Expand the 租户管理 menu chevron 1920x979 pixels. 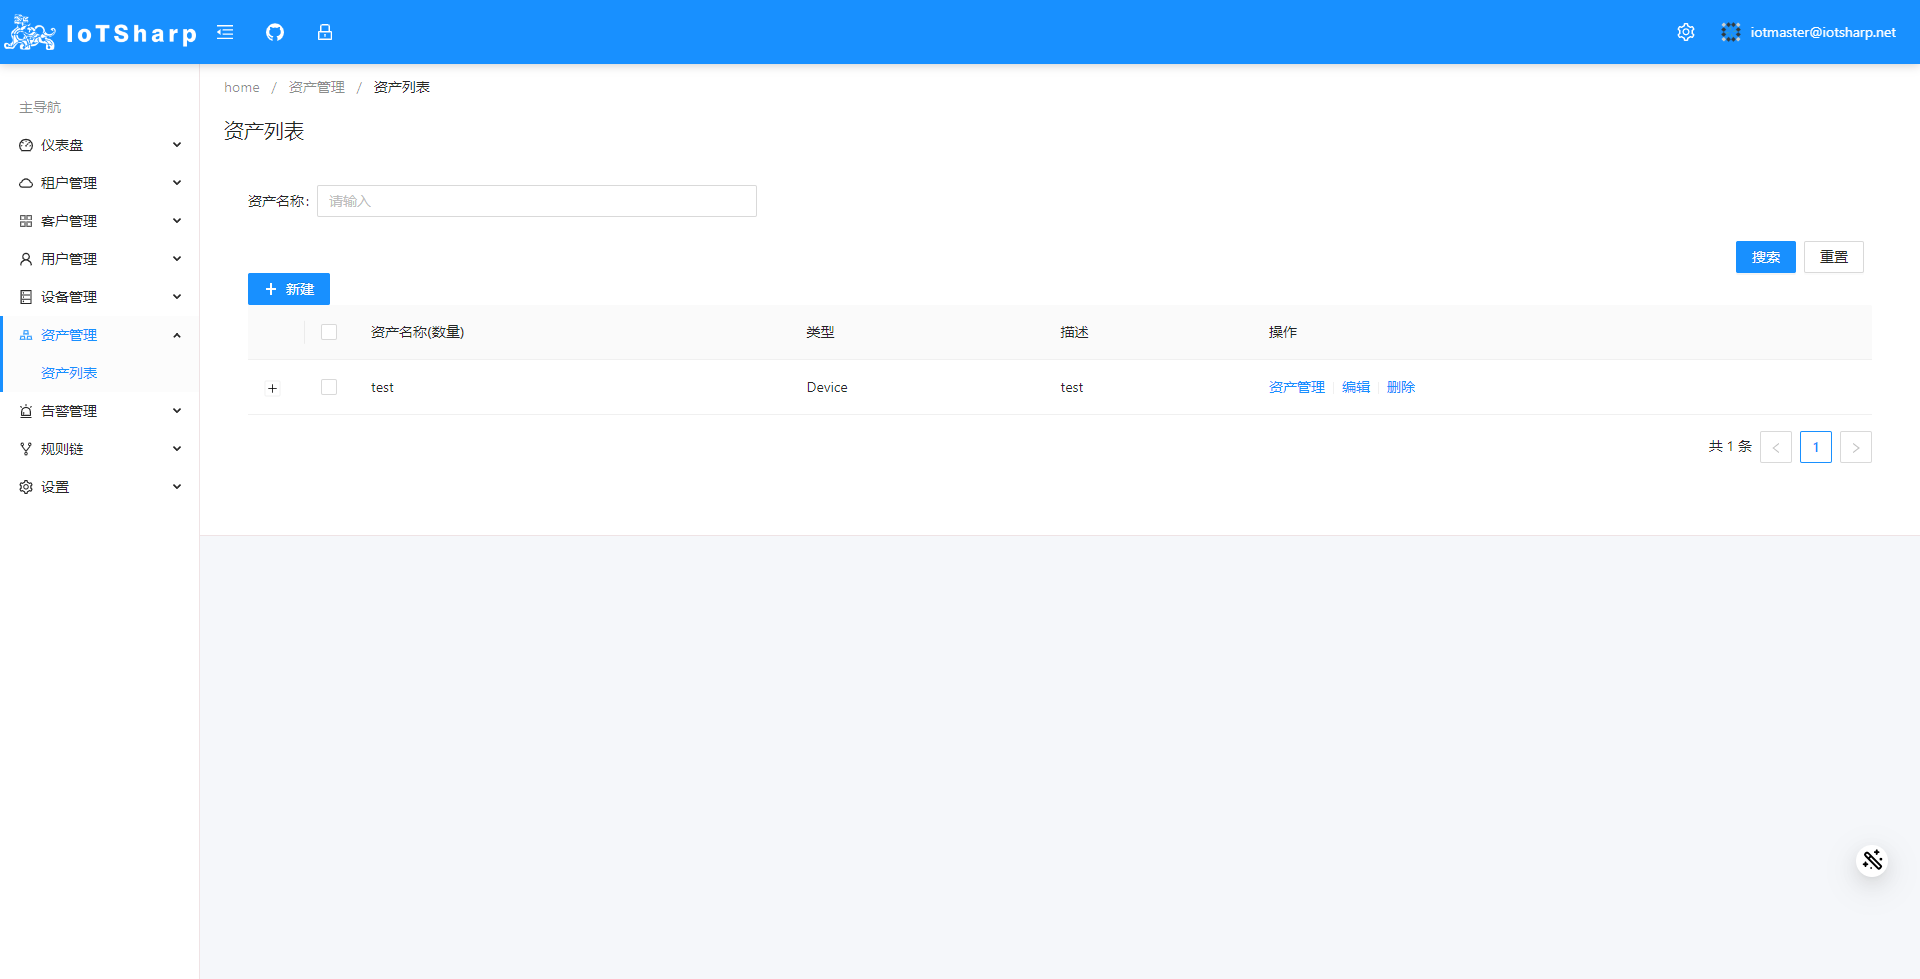pyautogui.click(x=177, y=183)
